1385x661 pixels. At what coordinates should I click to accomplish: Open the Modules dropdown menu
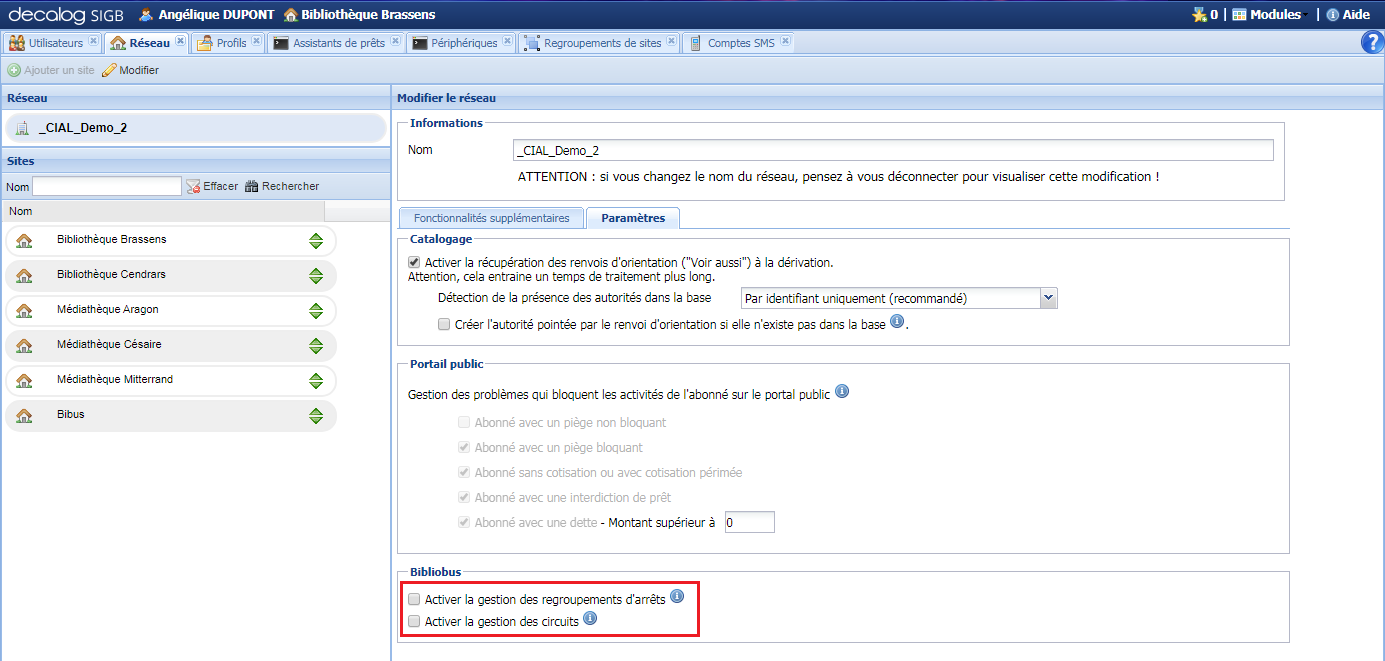point(1267,15)
